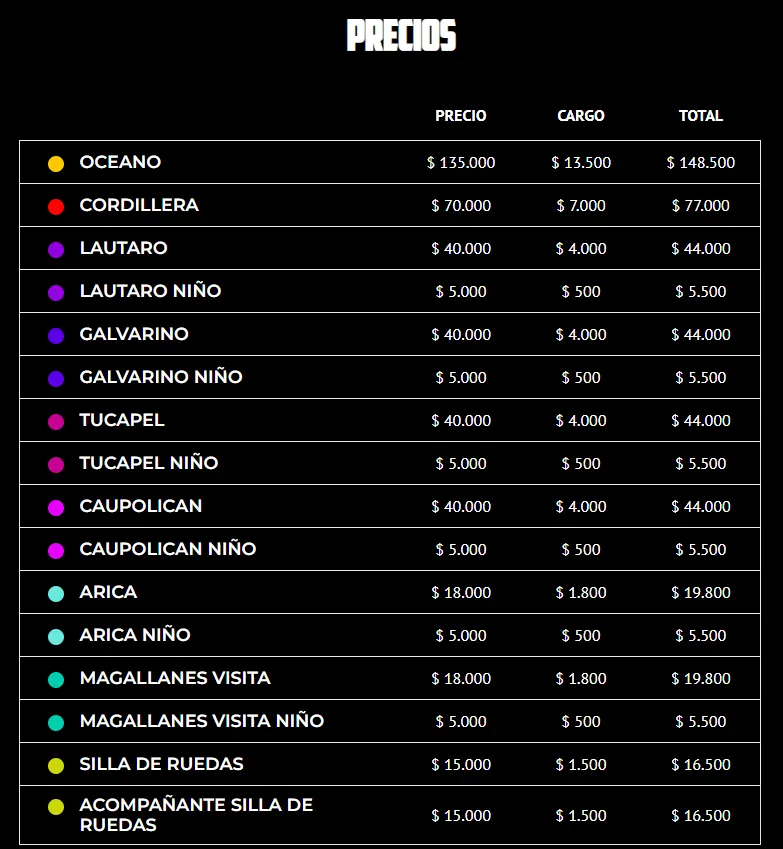
Task: Click the ACOMPAÑANTE SILLA DE RUEDAS label
Action: 196,815
